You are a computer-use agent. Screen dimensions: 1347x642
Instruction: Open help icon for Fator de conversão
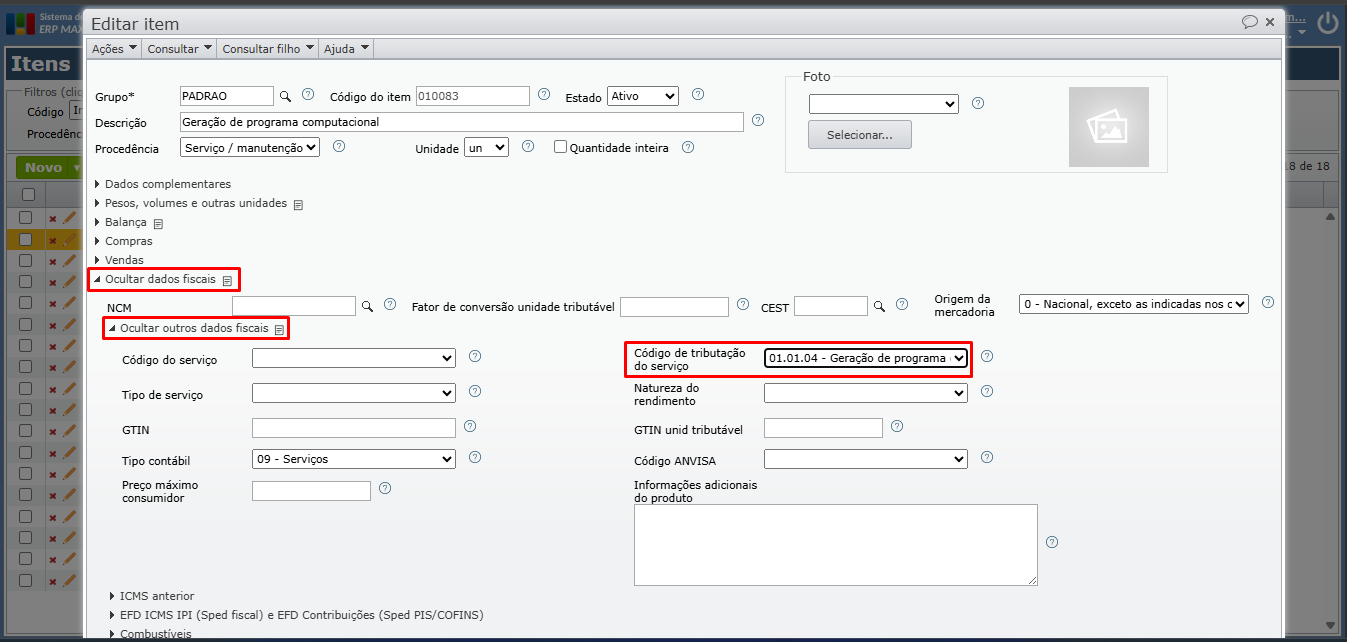(743, 304)
